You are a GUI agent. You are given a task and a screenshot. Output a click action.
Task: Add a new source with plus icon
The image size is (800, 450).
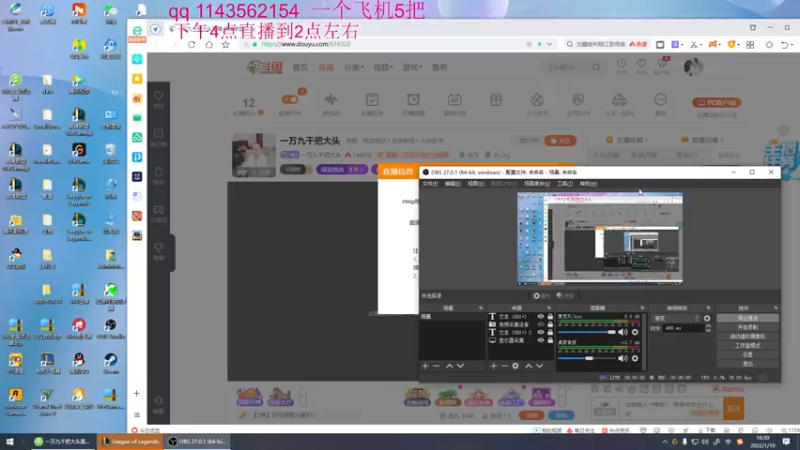pyautogui.click(x=493, y=366)
